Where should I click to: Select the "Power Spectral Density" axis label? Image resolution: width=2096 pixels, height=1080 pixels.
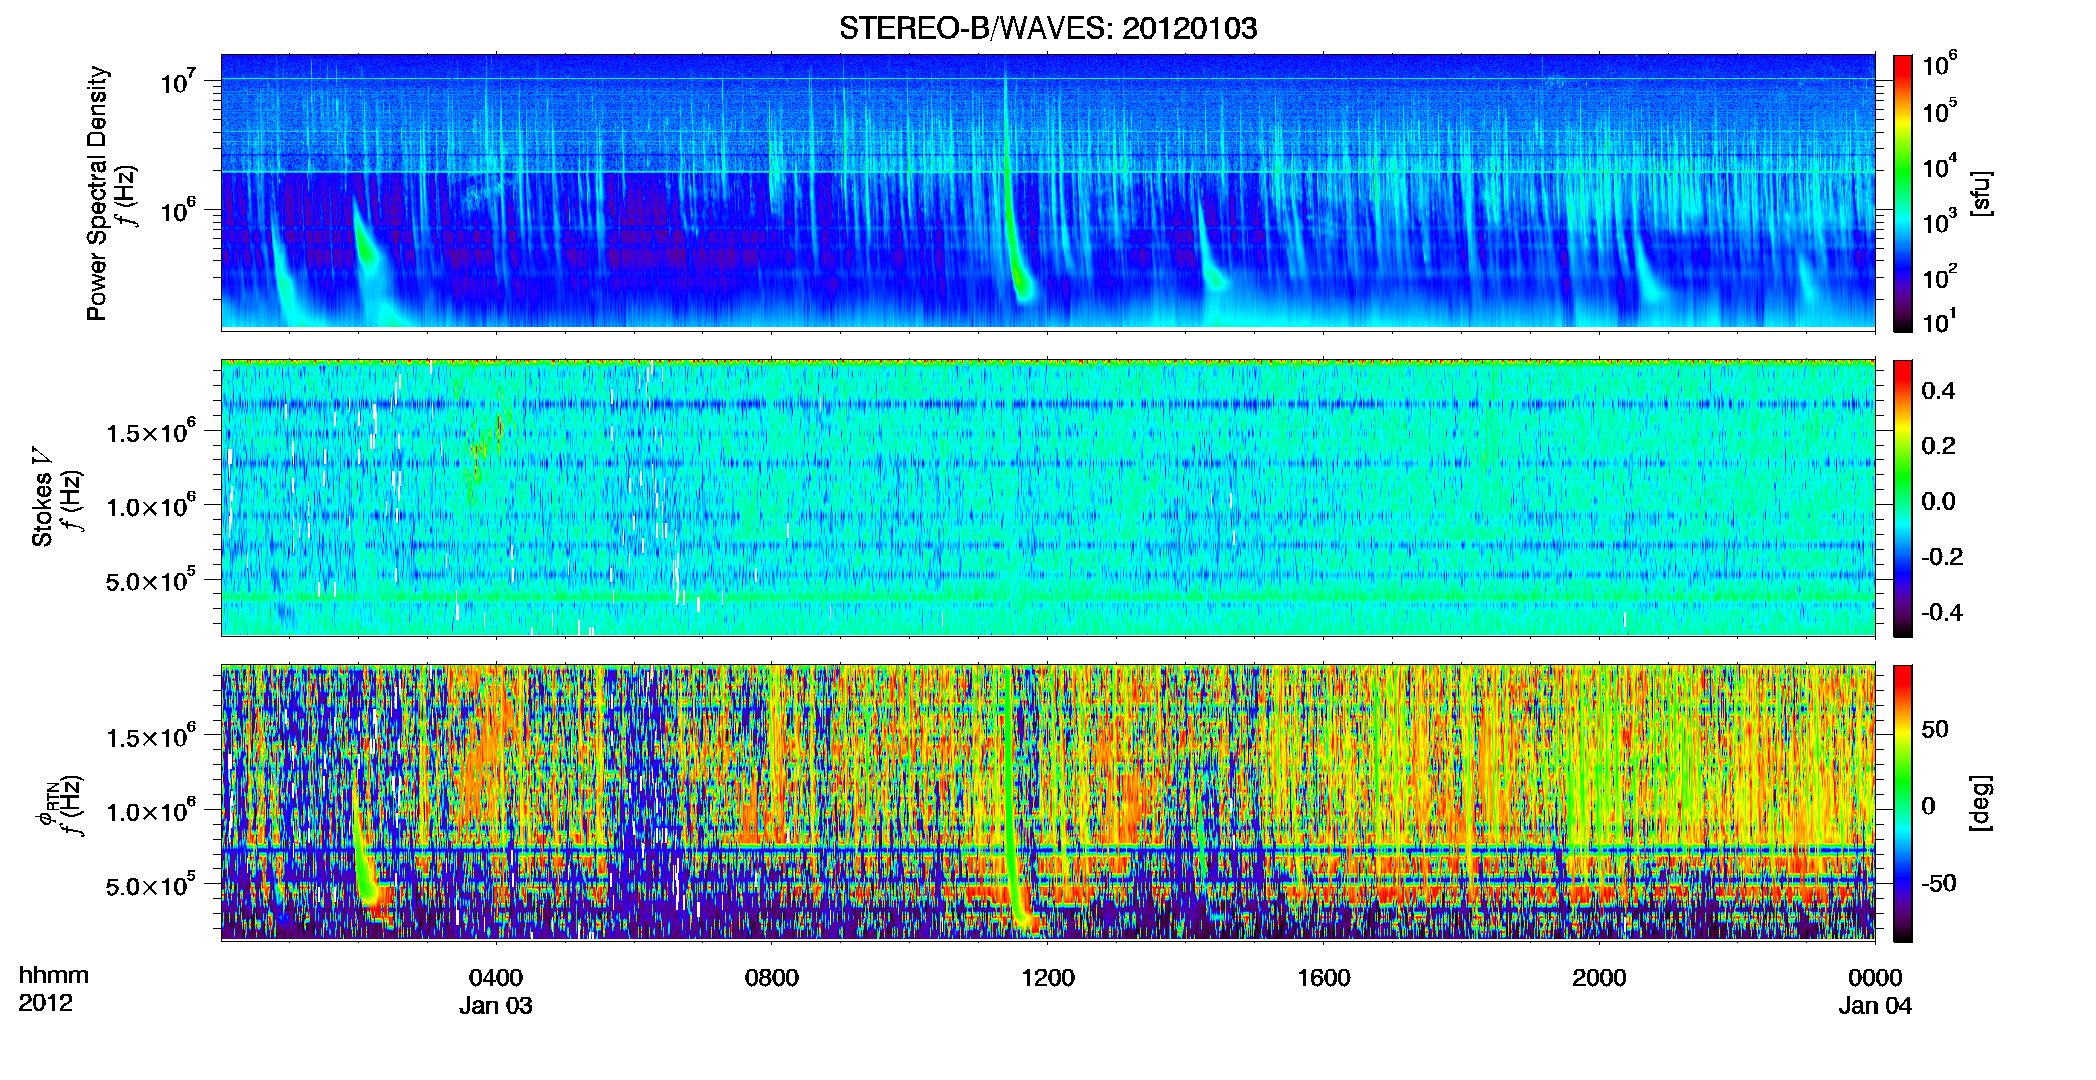[97, 193]
